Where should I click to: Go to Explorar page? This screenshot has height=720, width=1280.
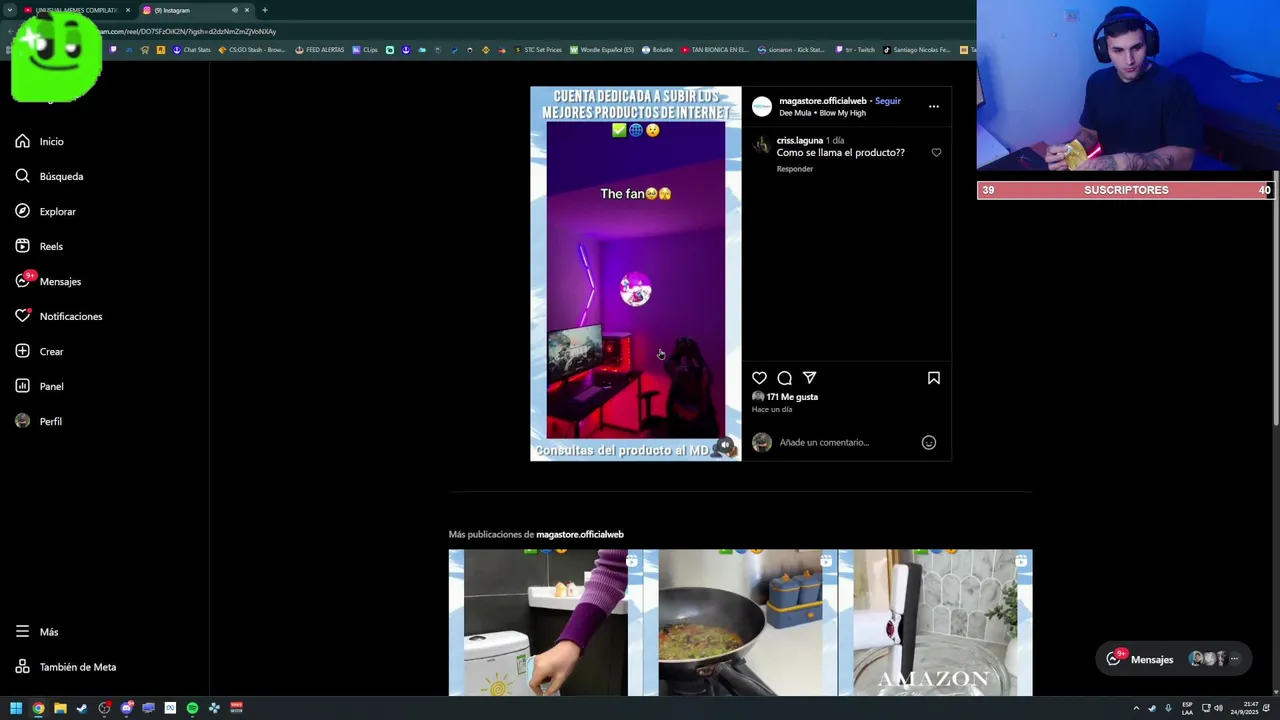[45, 211]
